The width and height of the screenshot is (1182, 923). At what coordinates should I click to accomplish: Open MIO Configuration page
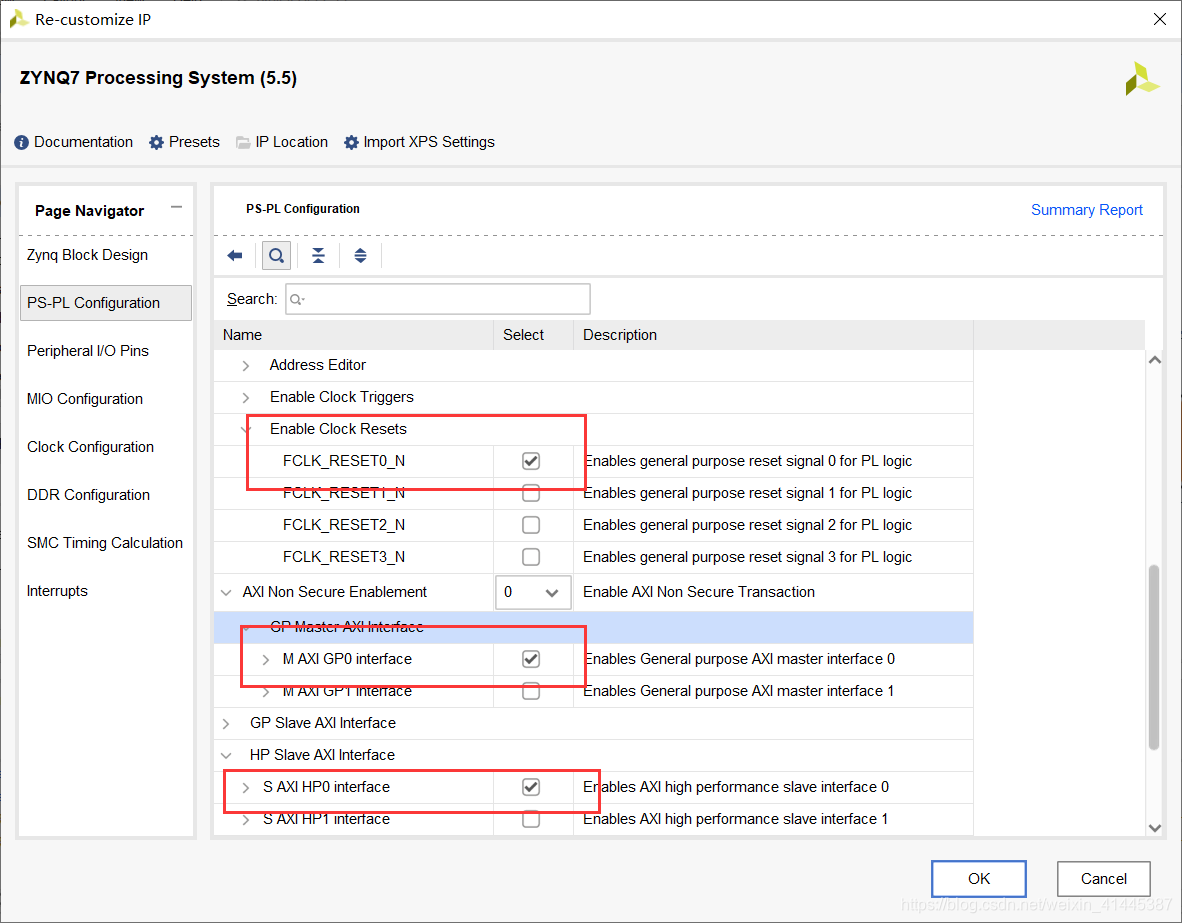pos(84,399)
